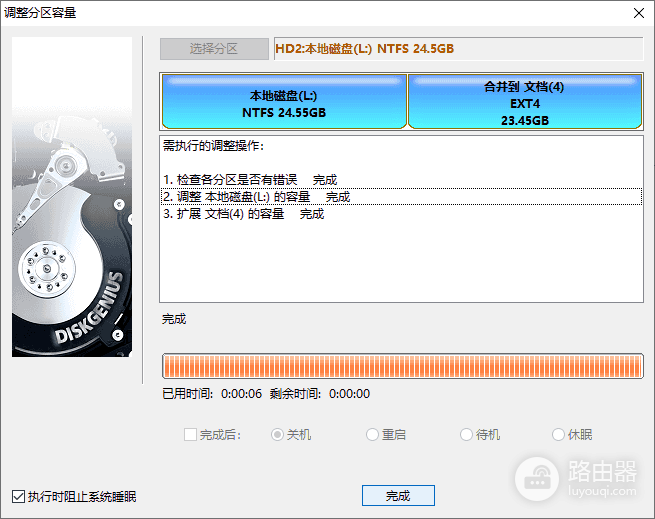Click the 本地磁盘(L:) NTFS 24.55GB partition block
The width and height of the screenshot is (655, 519).
tap(284, 102)
